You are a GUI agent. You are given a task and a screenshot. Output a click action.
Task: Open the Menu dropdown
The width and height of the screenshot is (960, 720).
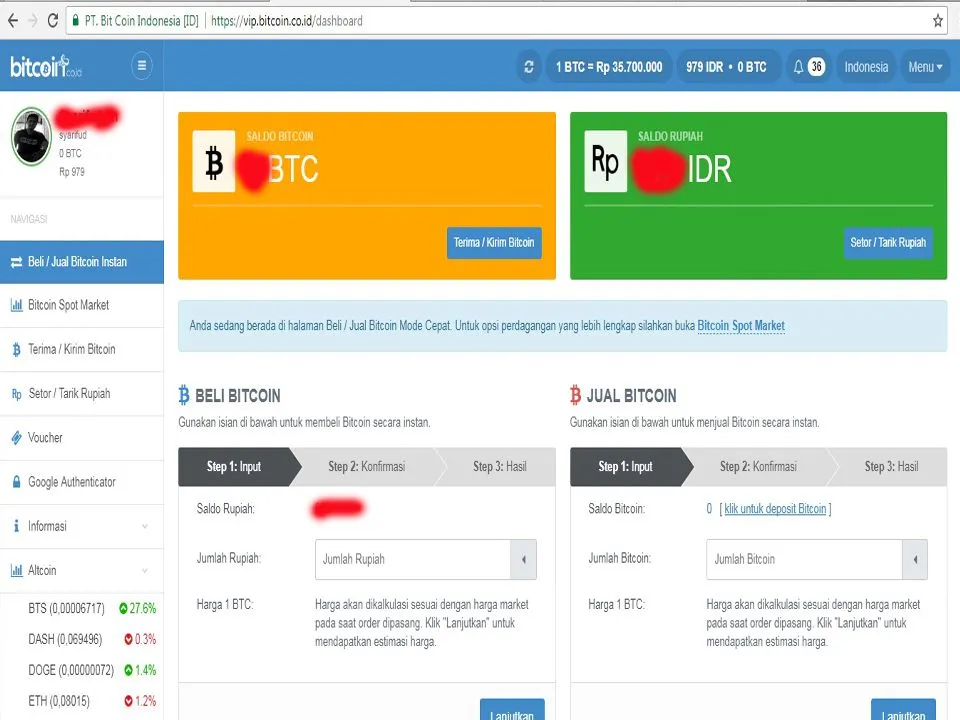(x=924, y=67)
